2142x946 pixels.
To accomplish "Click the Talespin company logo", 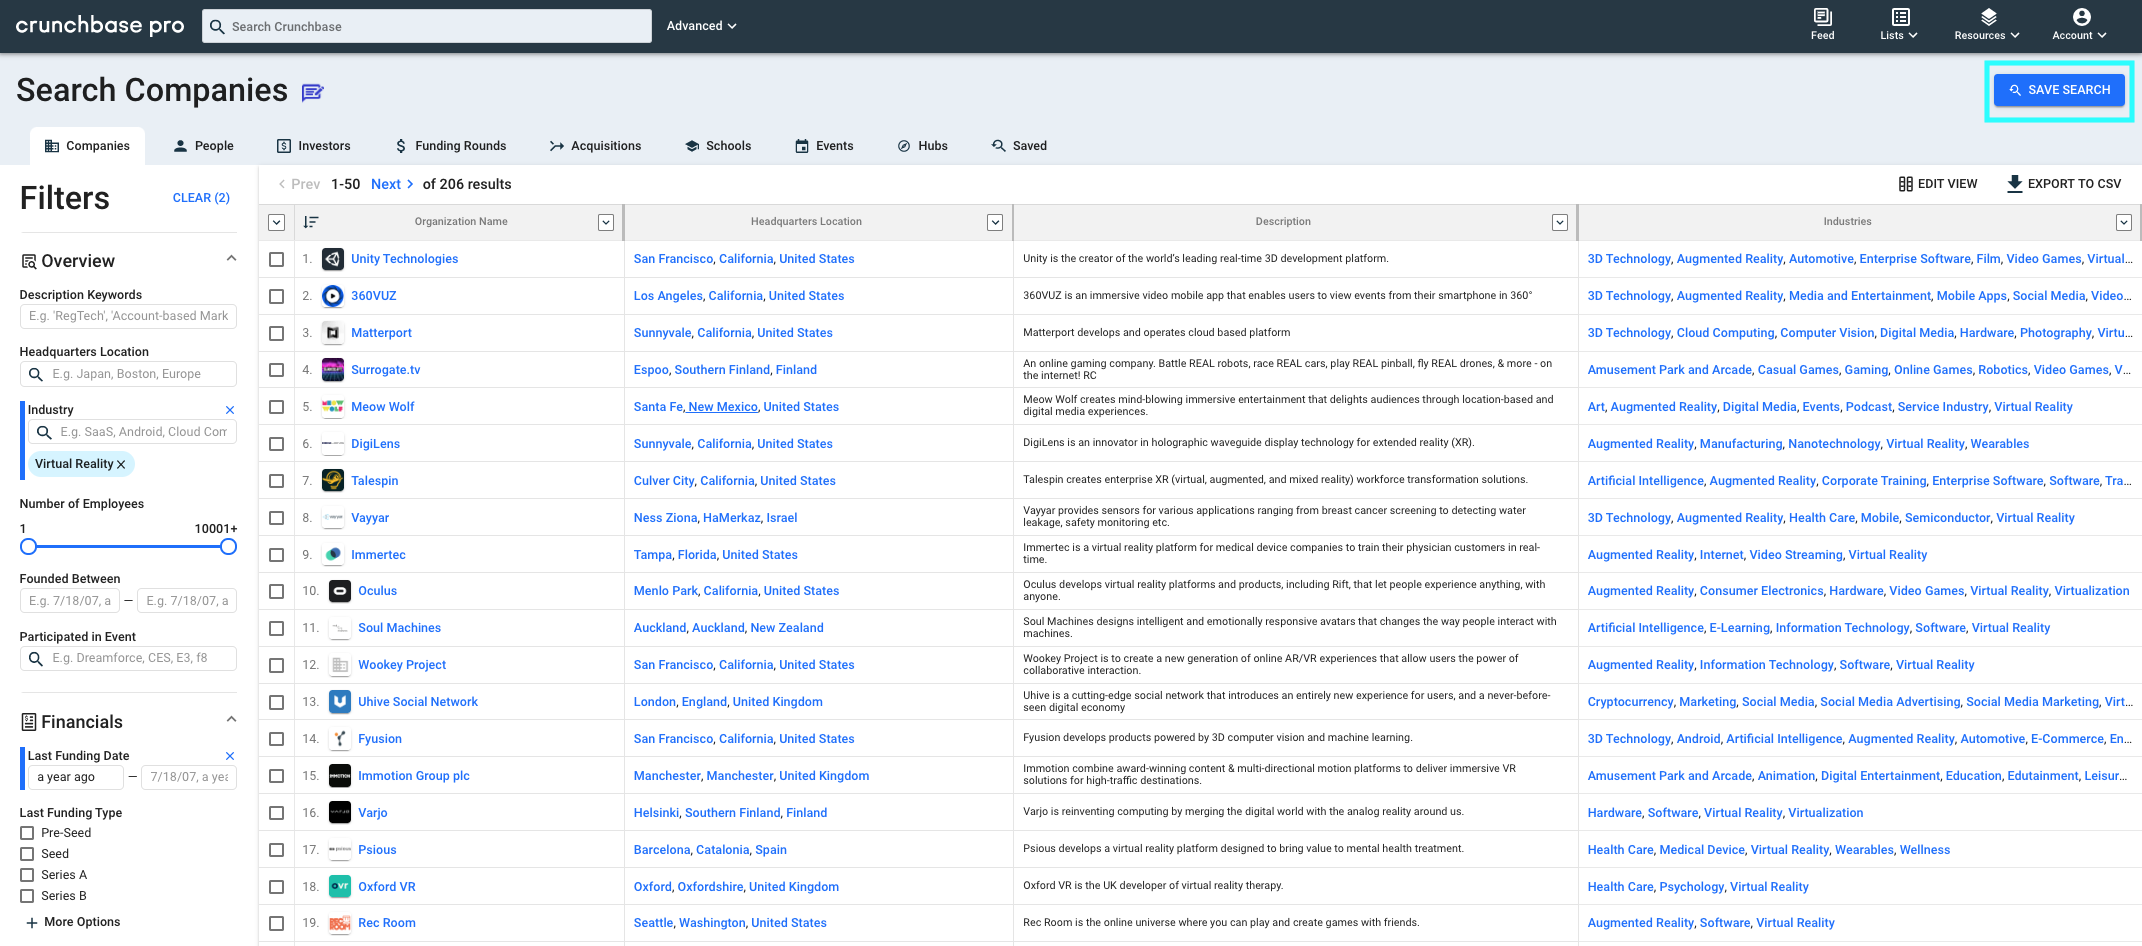I will point(333,481).
